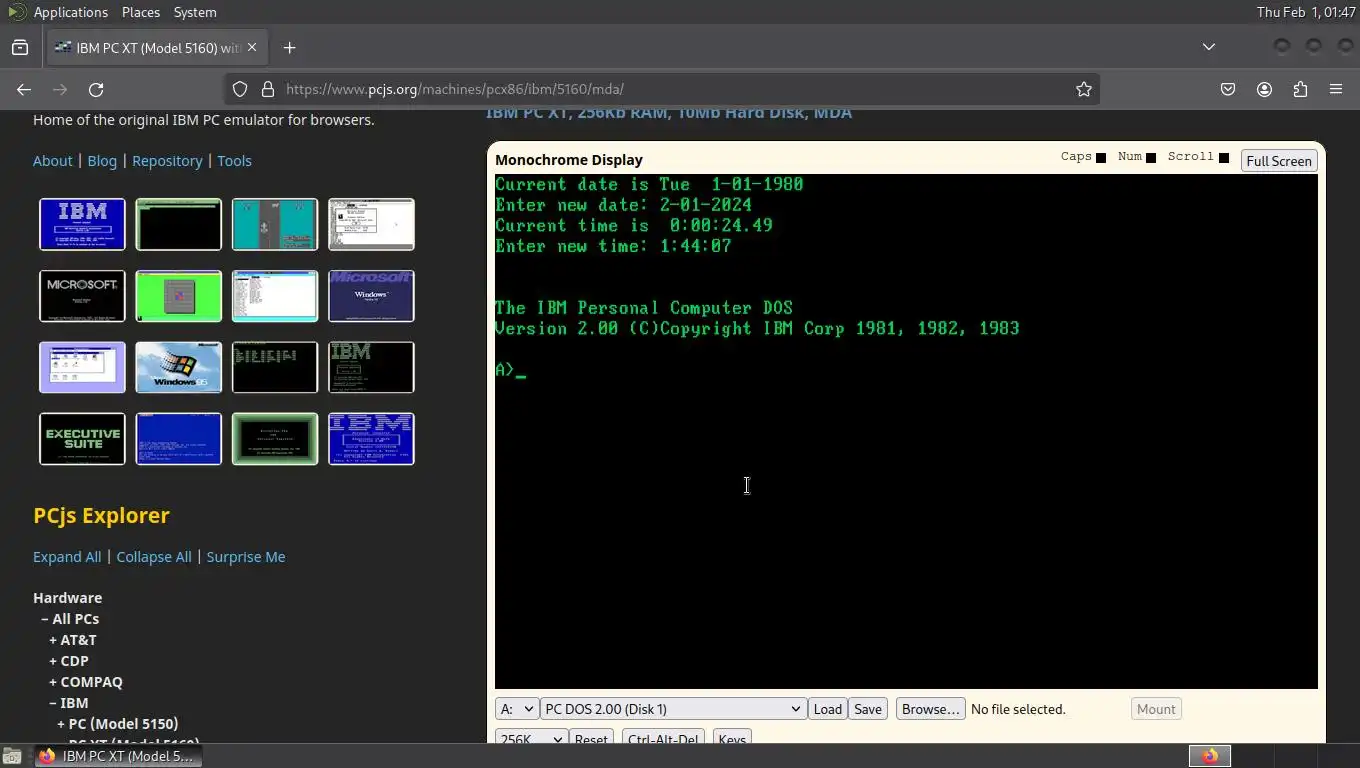Click the Firefox icon in bottom panel
The width and height of the screenshot is (1360, 768).
click(x=1210, y=756)
